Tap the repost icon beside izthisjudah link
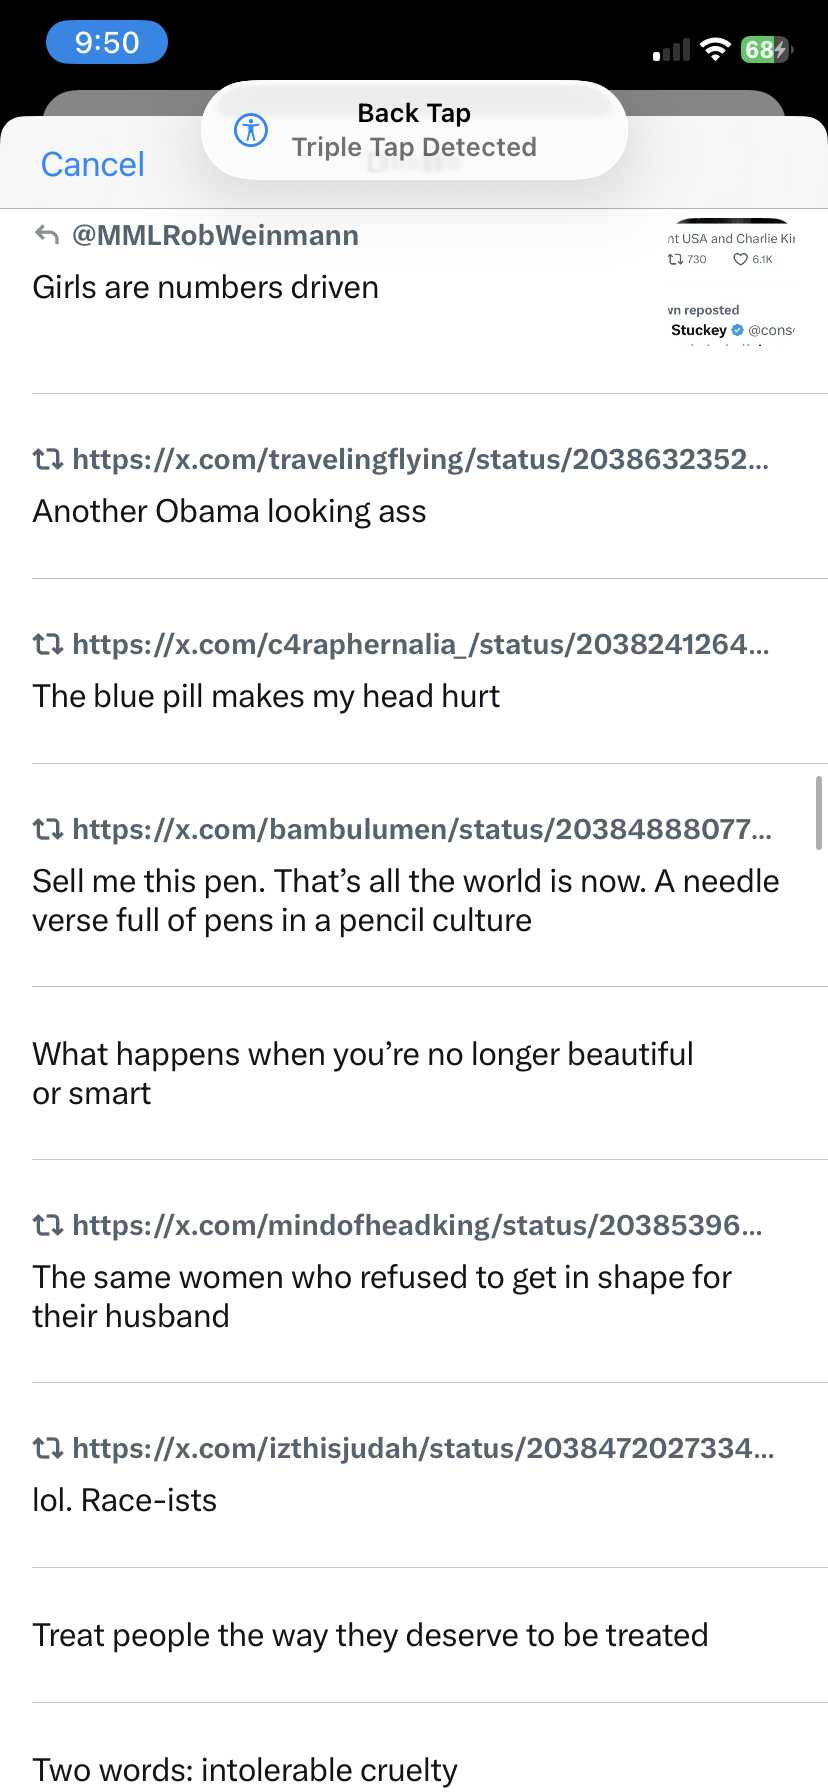This screenshot has height=1792, width=828. point(48,1448)
